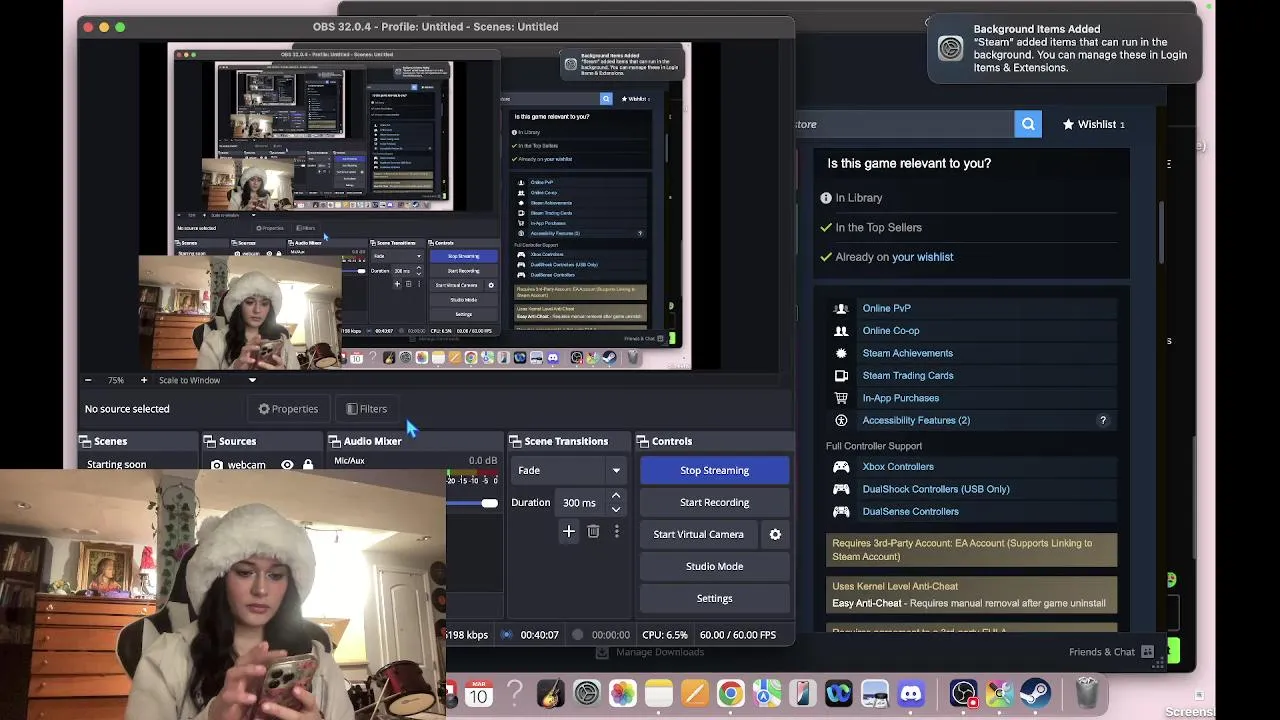Open OBS Settings button
1280x720 pixels.
tap(714, 598)
